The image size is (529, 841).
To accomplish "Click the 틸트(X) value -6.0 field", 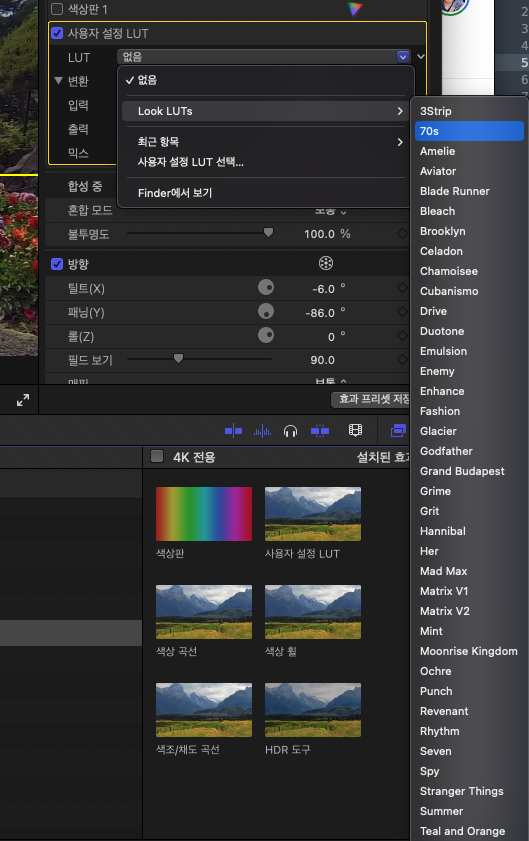I will [x=324, y=289].
